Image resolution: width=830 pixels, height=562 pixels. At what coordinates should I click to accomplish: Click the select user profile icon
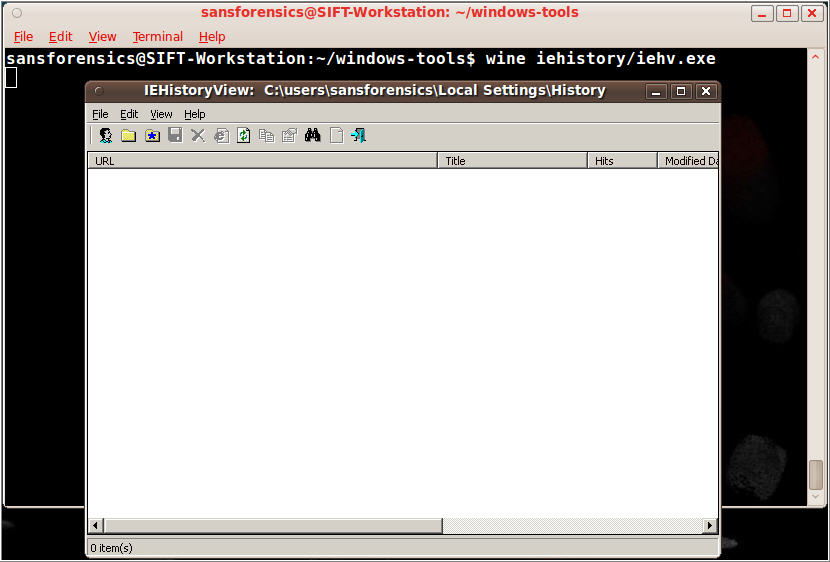[x=106, y=135]
